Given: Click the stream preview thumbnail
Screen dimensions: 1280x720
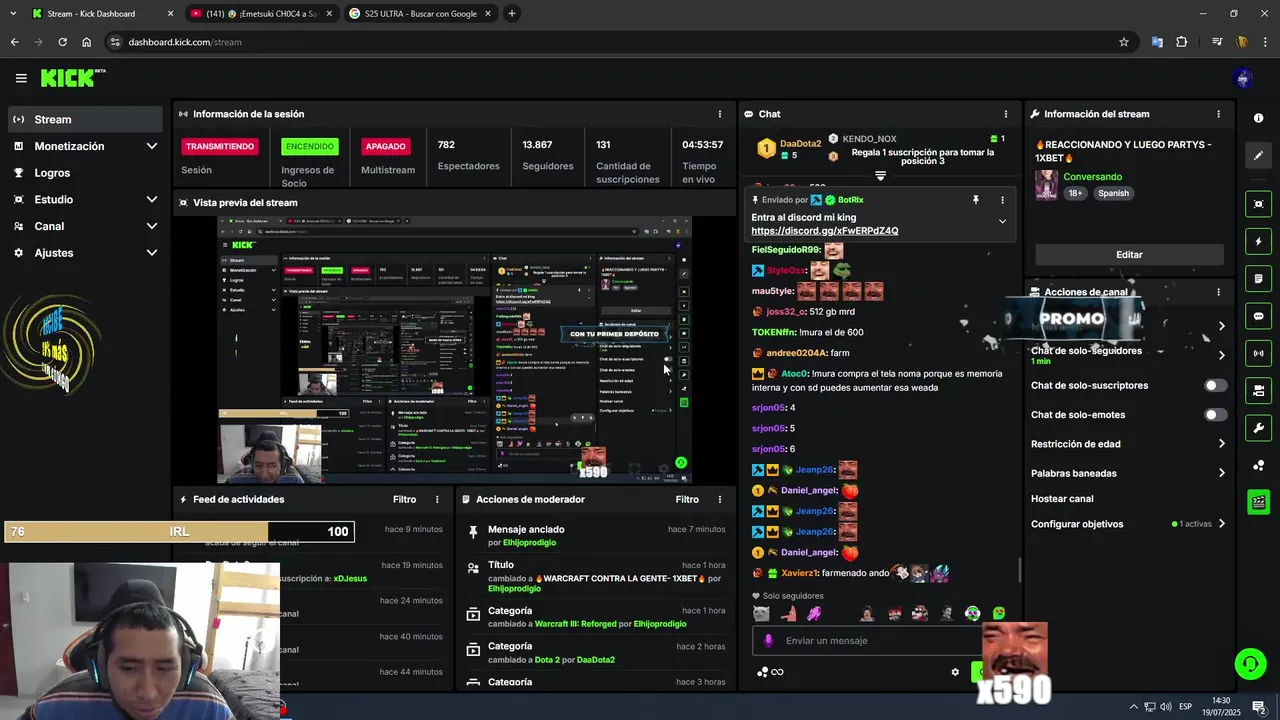Looking at the screenshot, I should pyautogui.click(x=455, y=349).
